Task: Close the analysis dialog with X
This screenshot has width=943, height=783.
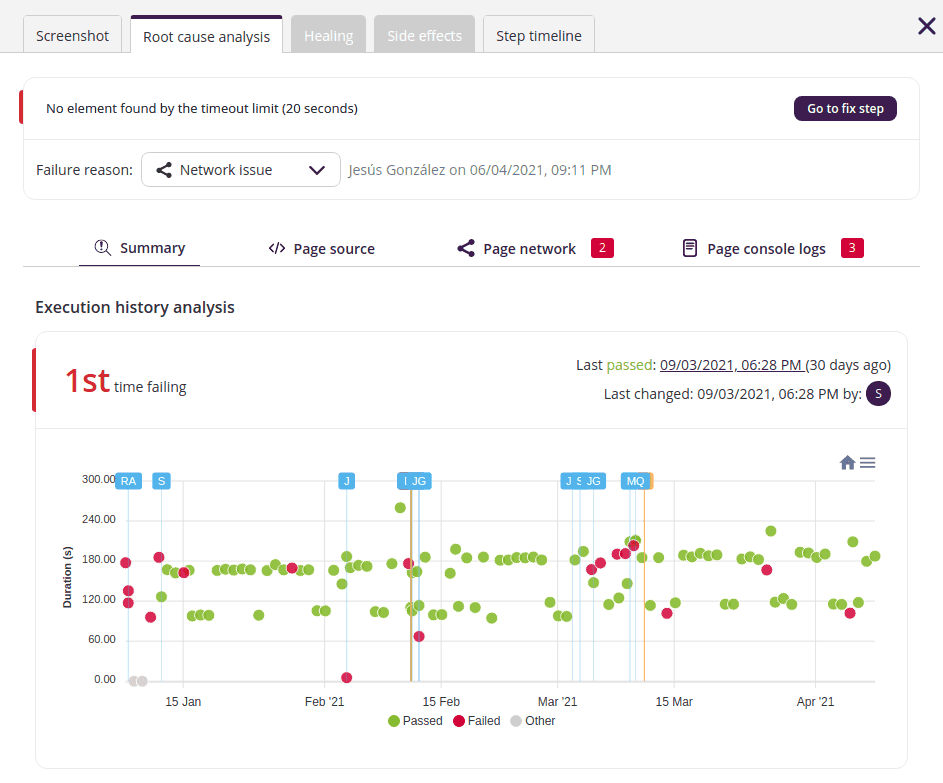Action: (x=926, y=26)
